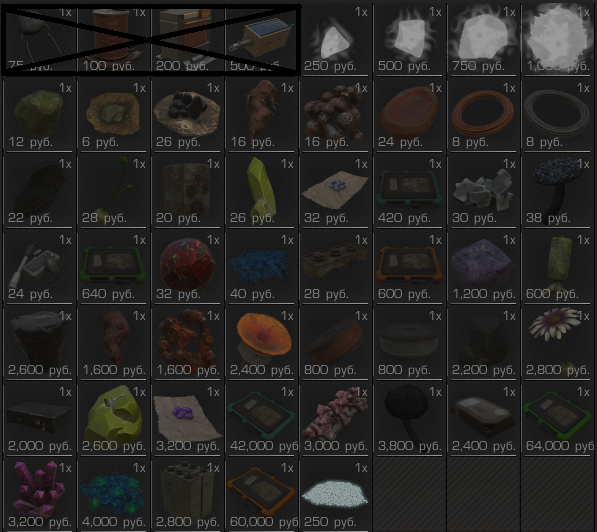Click the teal-framed case for 42,000 руб.
The width and height of the screenshot is (597, 532).
tap(262, 419)
